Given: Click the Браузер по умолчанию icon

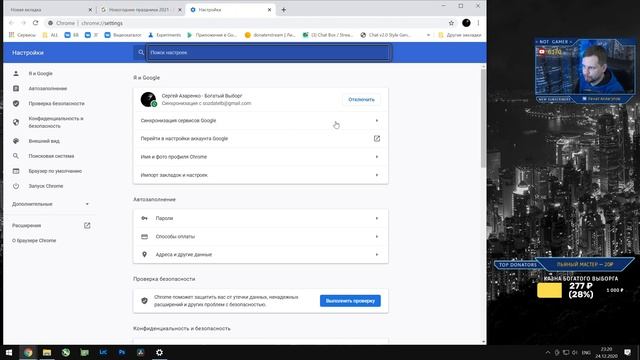Looking at the screenshot, I should [16, 171].
